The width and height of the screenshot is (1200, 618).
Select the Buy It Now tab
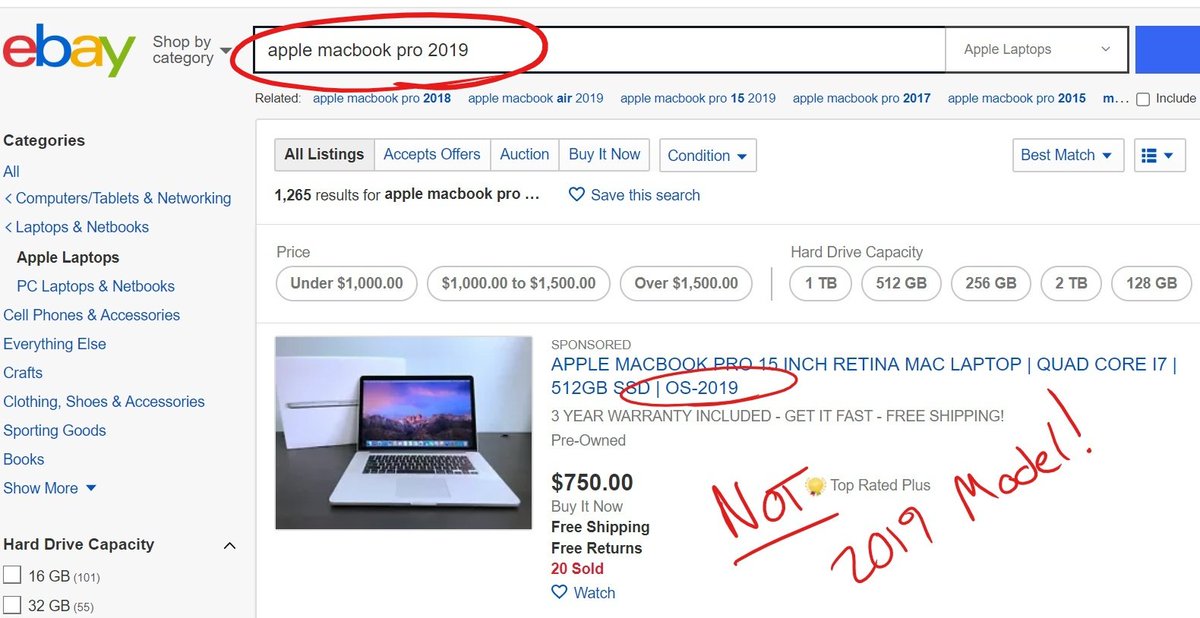click(x=604, y=154)
